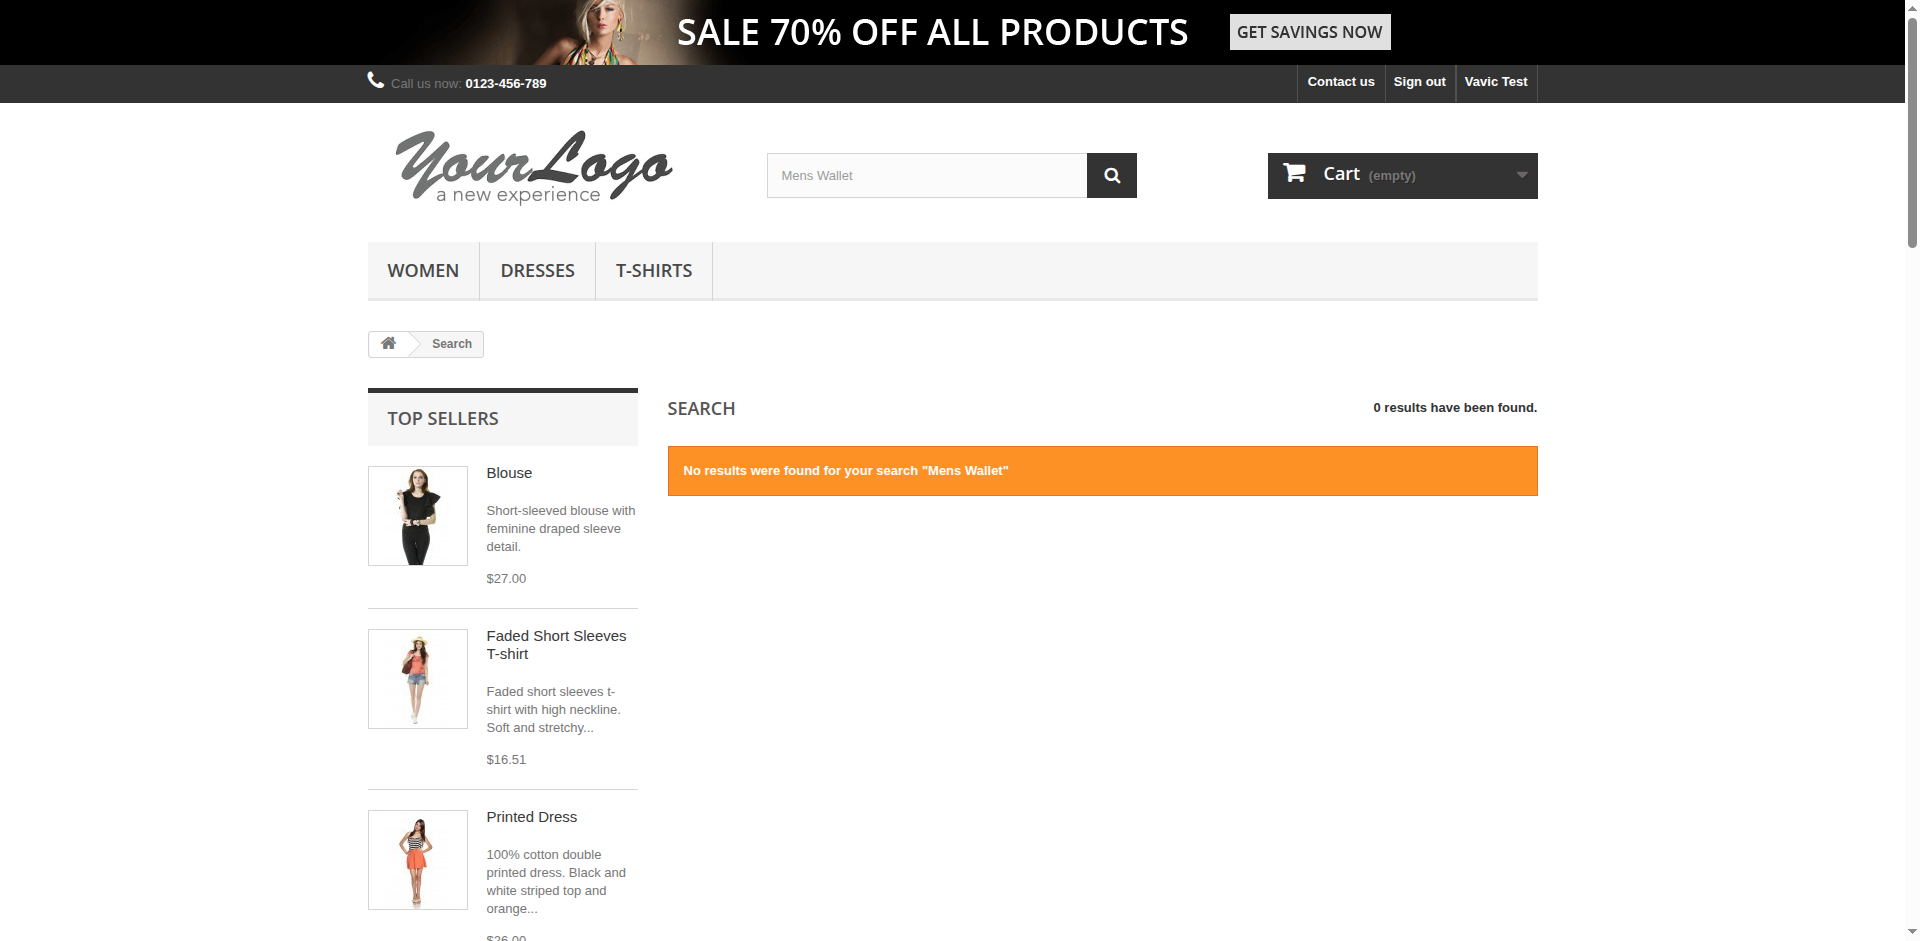This screenshot has height=941, width=1920.
Task: Open the YourLogo site logo
Action: click(x=534, y=168)
